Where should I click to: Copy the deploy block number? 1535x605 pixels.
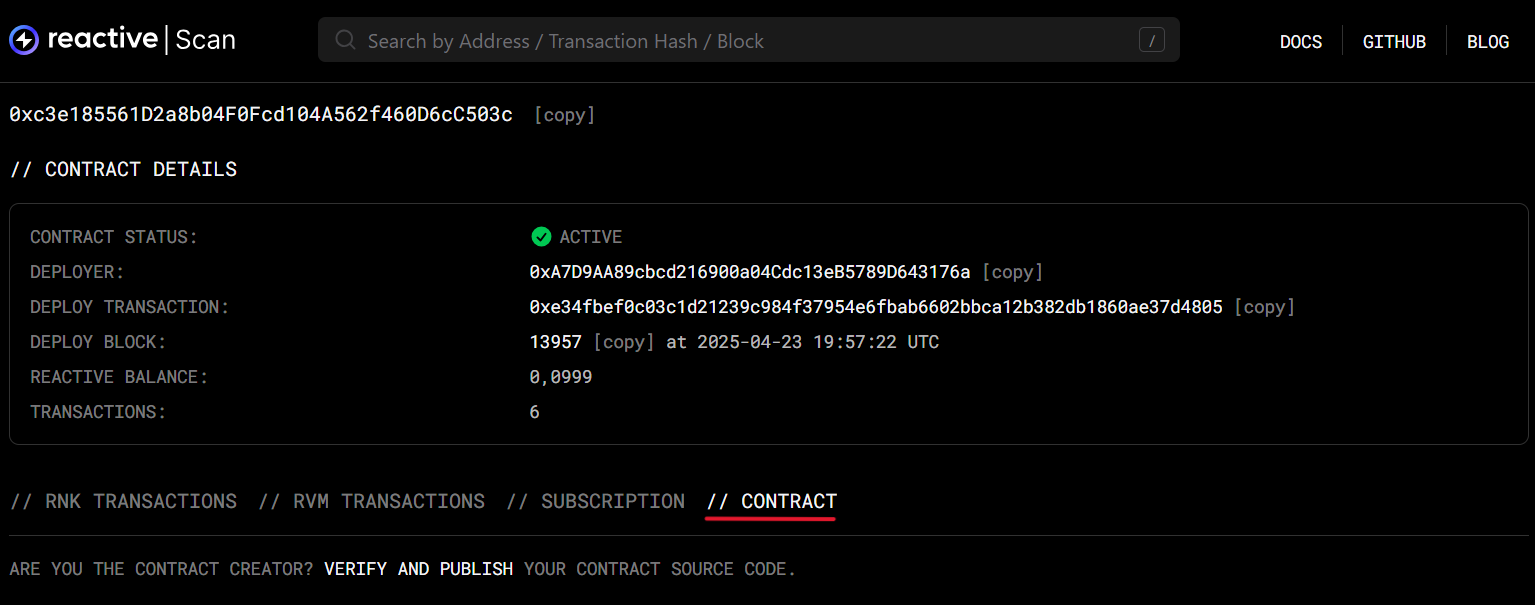(624, 342)
